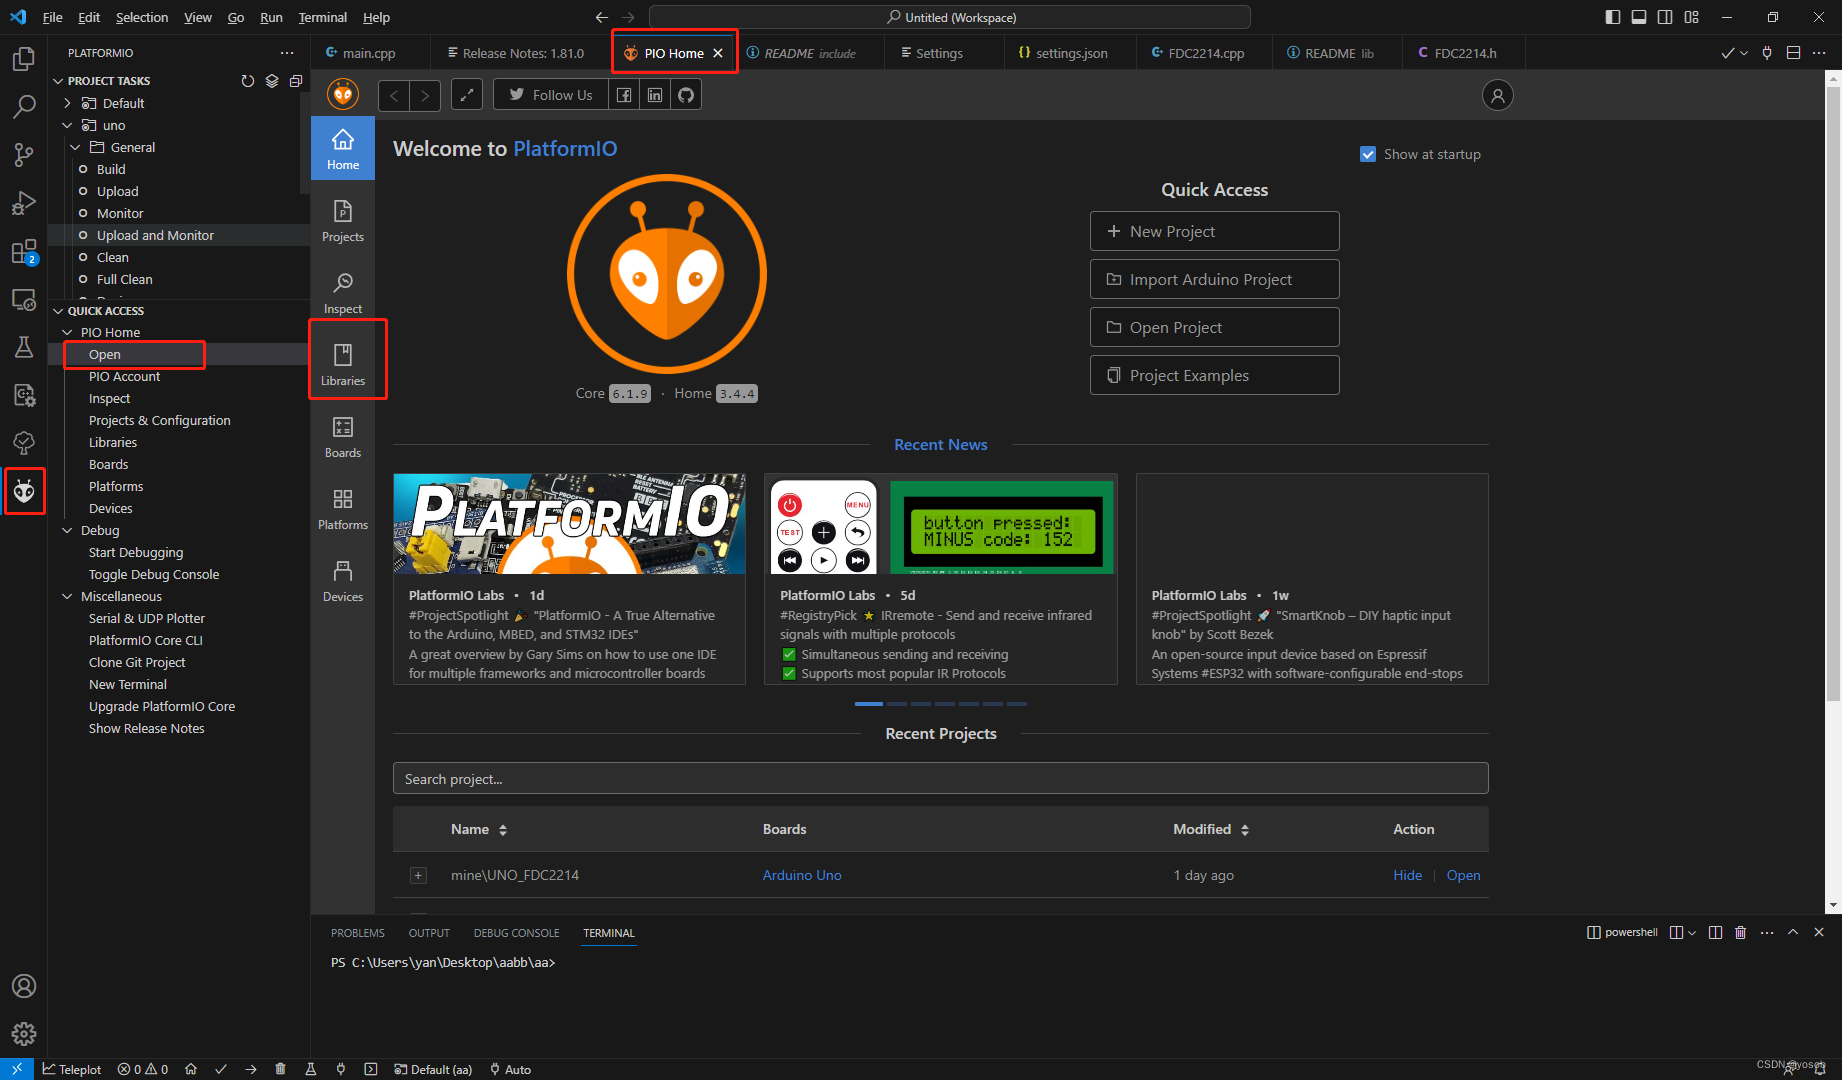This screenshot has height=1080, width=1842.
Task: Collapse the uno task folder
Action: pos(68,125)
